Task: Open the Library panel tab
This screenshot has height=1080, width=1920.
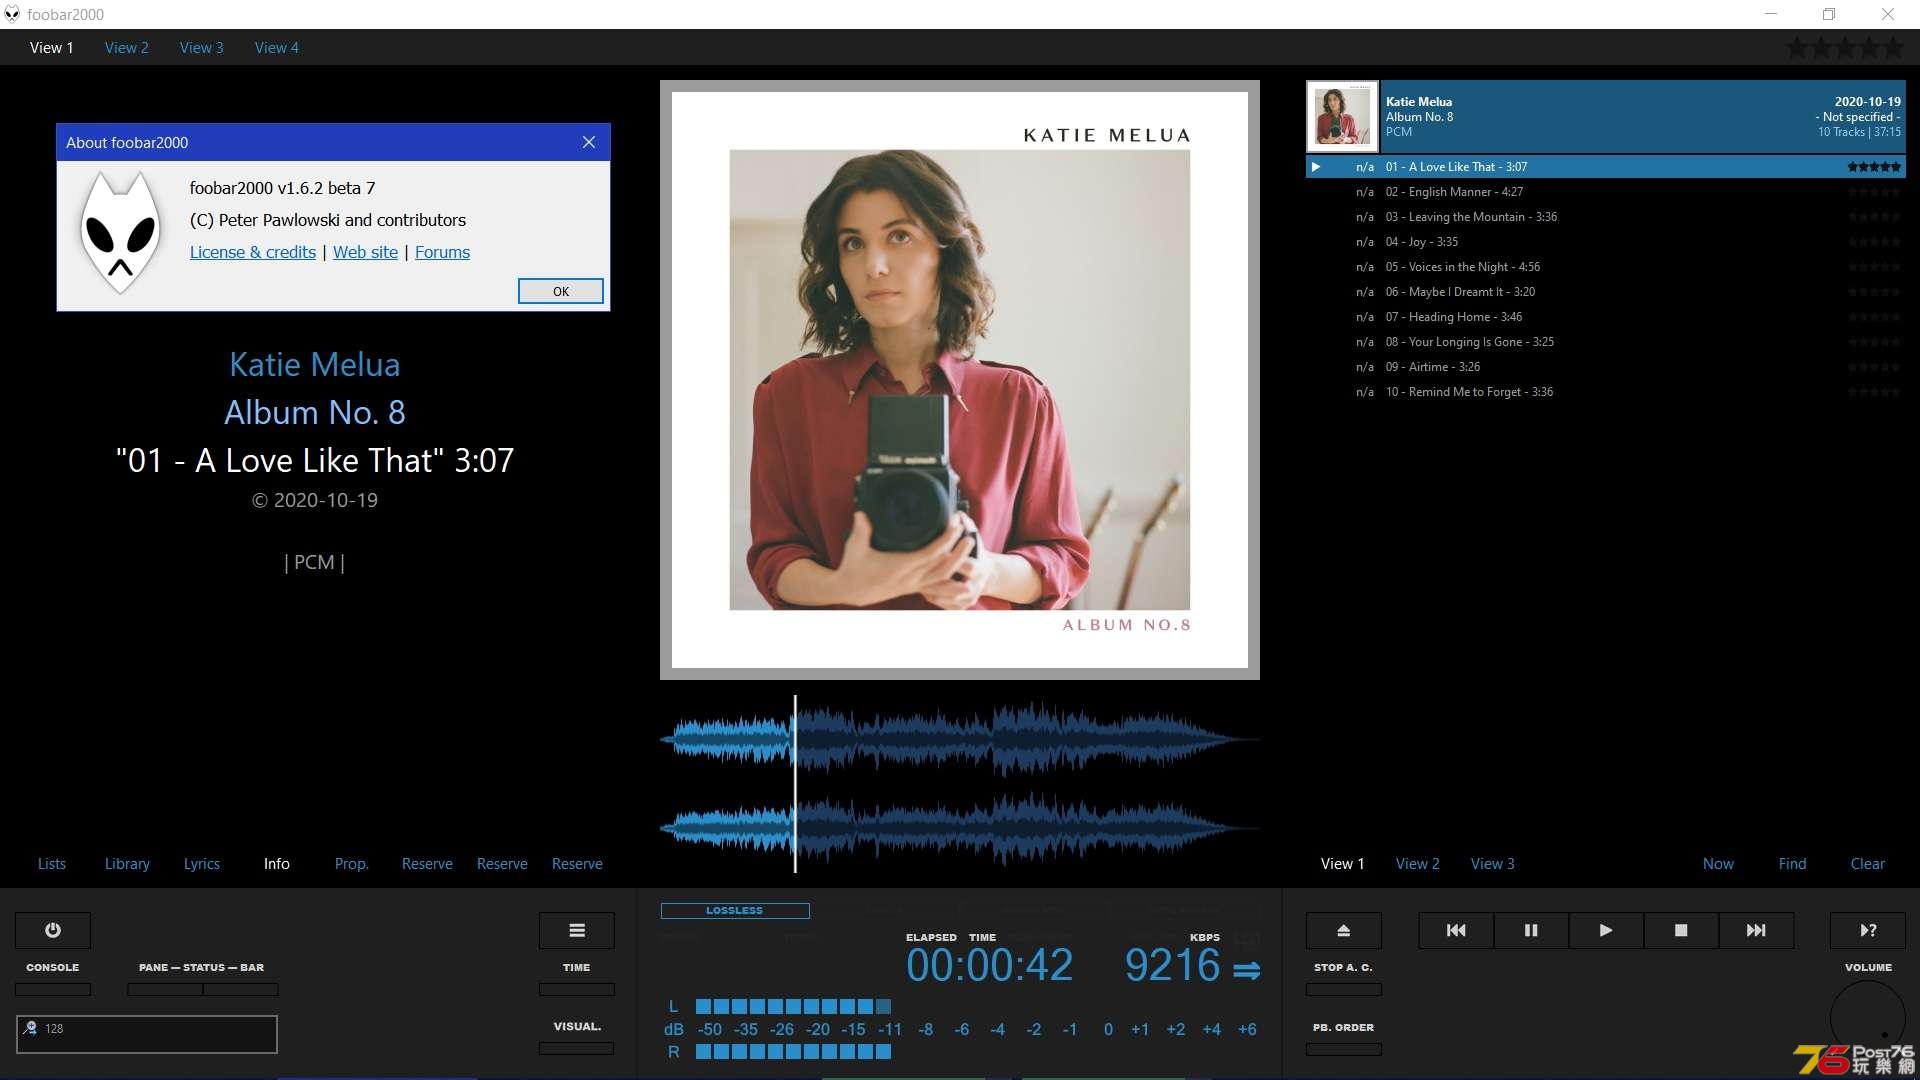Action: click(127, 863)
